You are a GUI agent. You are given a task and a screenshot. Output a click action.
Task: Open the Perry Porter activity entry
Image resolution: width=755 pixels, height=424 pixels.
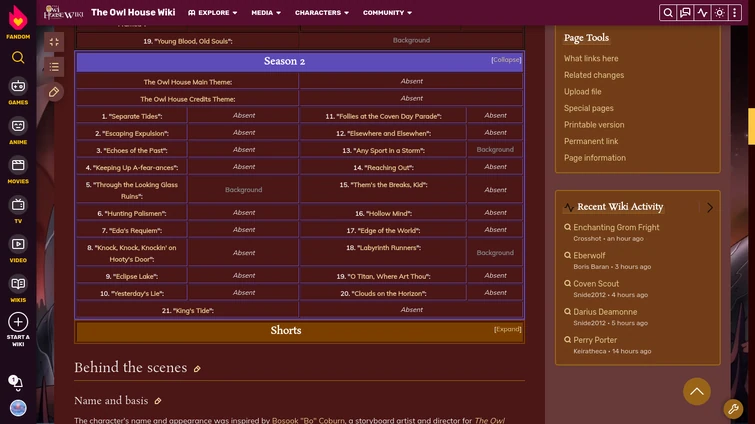coord(595,340)
